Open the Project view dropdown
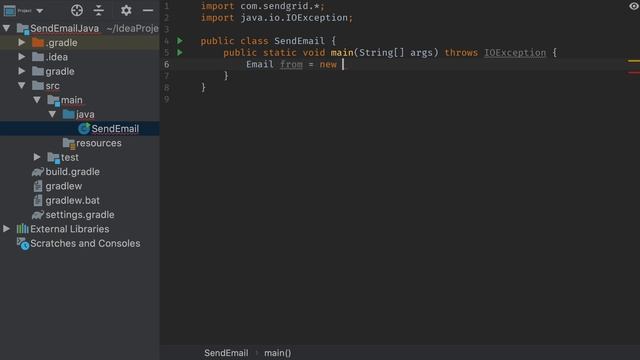640x360 pixels. [40, 11]
